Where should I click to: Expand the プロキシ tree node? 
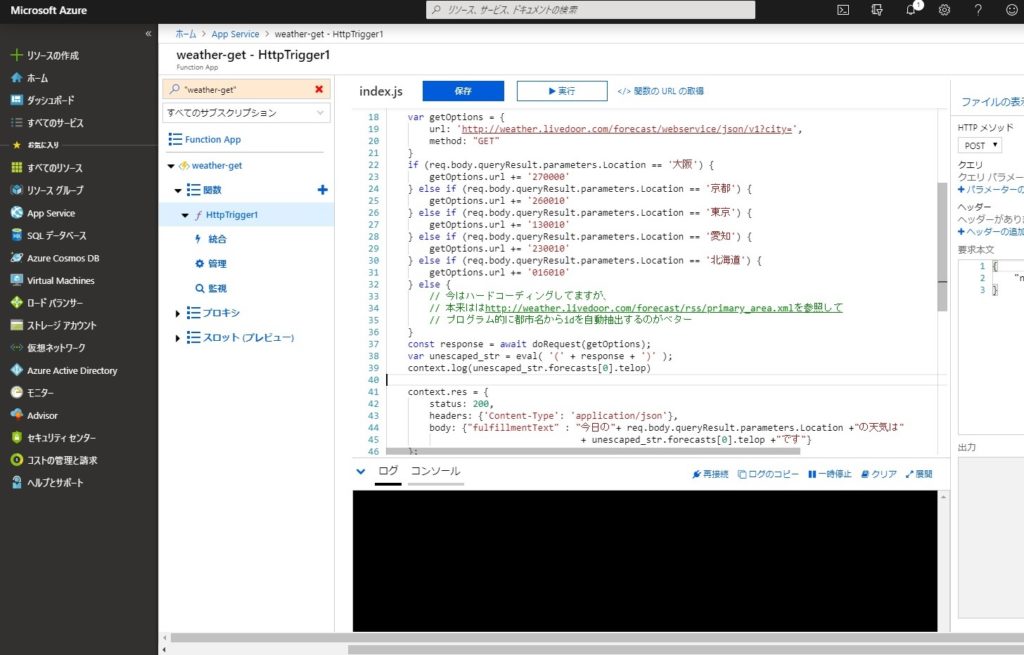click(x=178, y=313)
